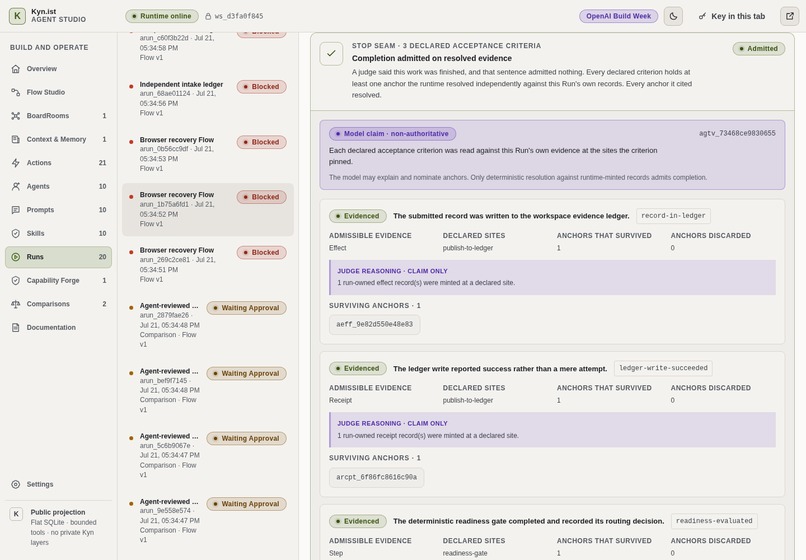Click the lock icon next to ws_d3fa0f845

point(208,16)
